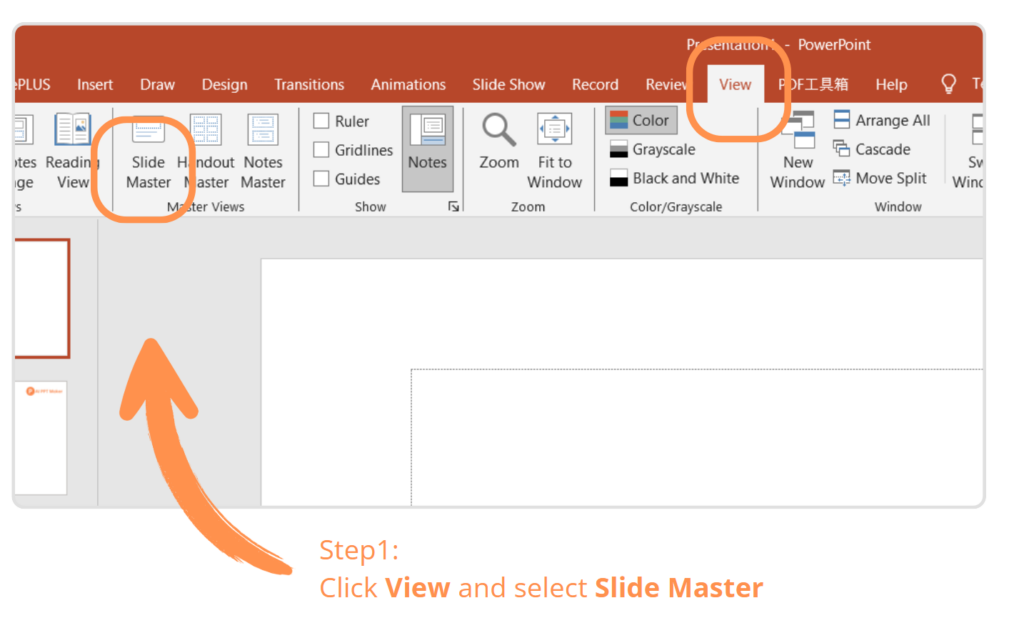Open Notes Master view
This screenshot has height=623, width=1024.
coord(263,151)
